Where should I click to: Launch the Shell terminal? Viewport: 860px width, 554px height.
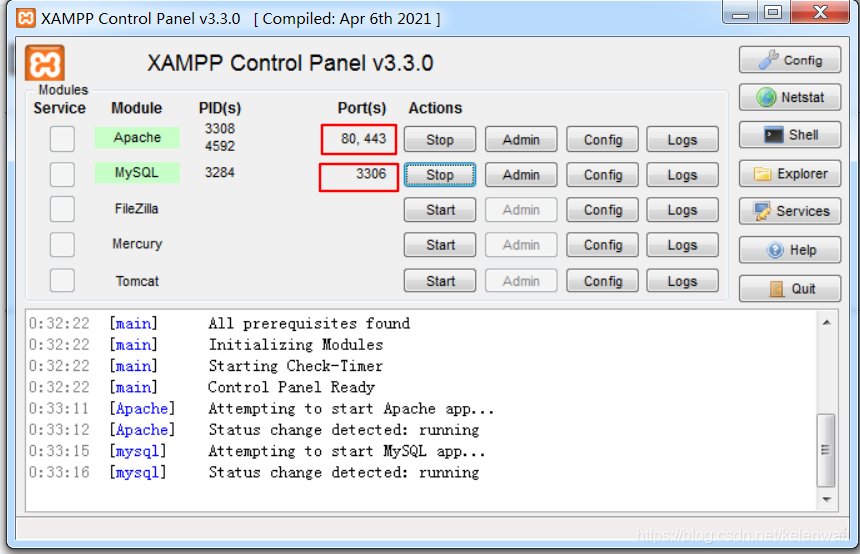click(790, 135)
